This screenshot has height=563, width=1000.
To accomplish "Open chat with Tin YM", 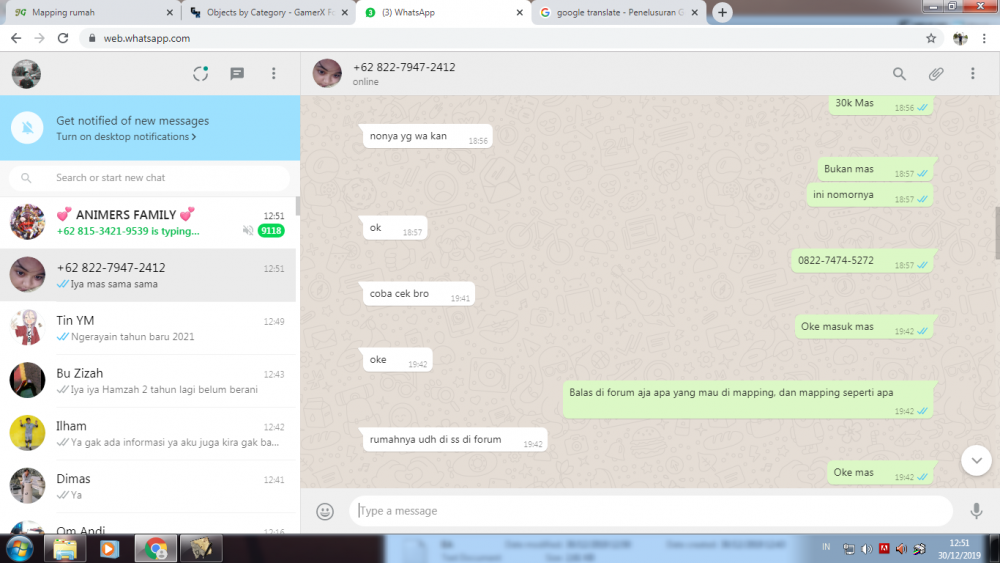I will click(x=148, y=328).
